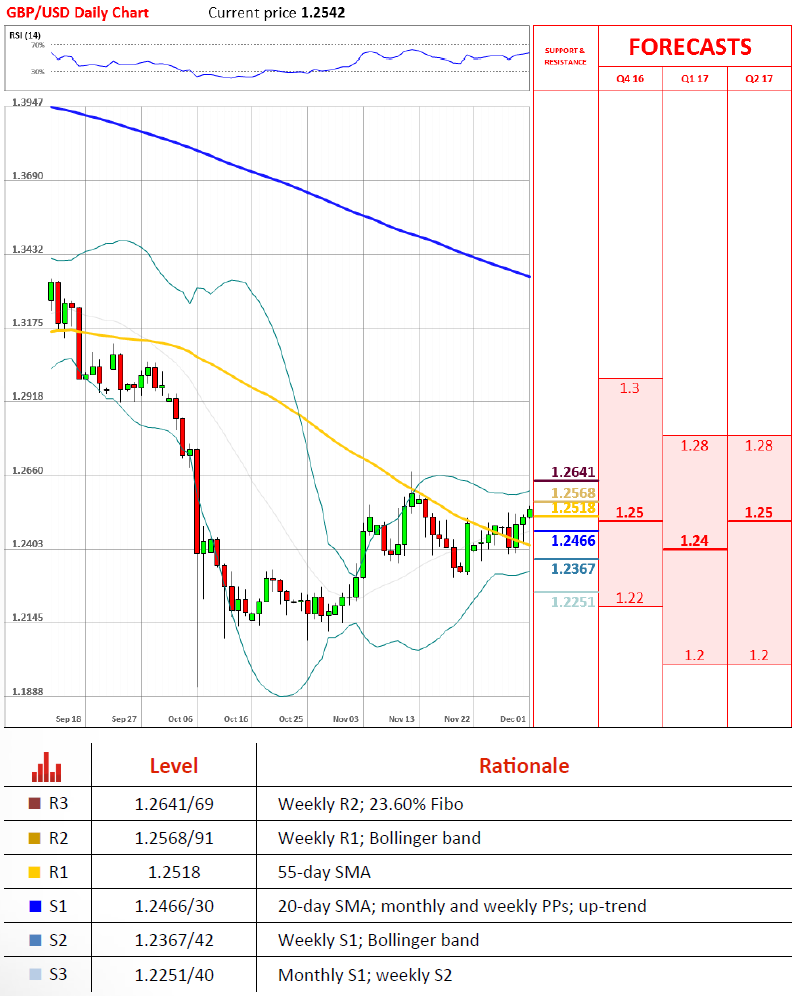Viewport: 800px width, 996px height.
Task: Click the 1.2466 support level label
Action: coord(573,541)
